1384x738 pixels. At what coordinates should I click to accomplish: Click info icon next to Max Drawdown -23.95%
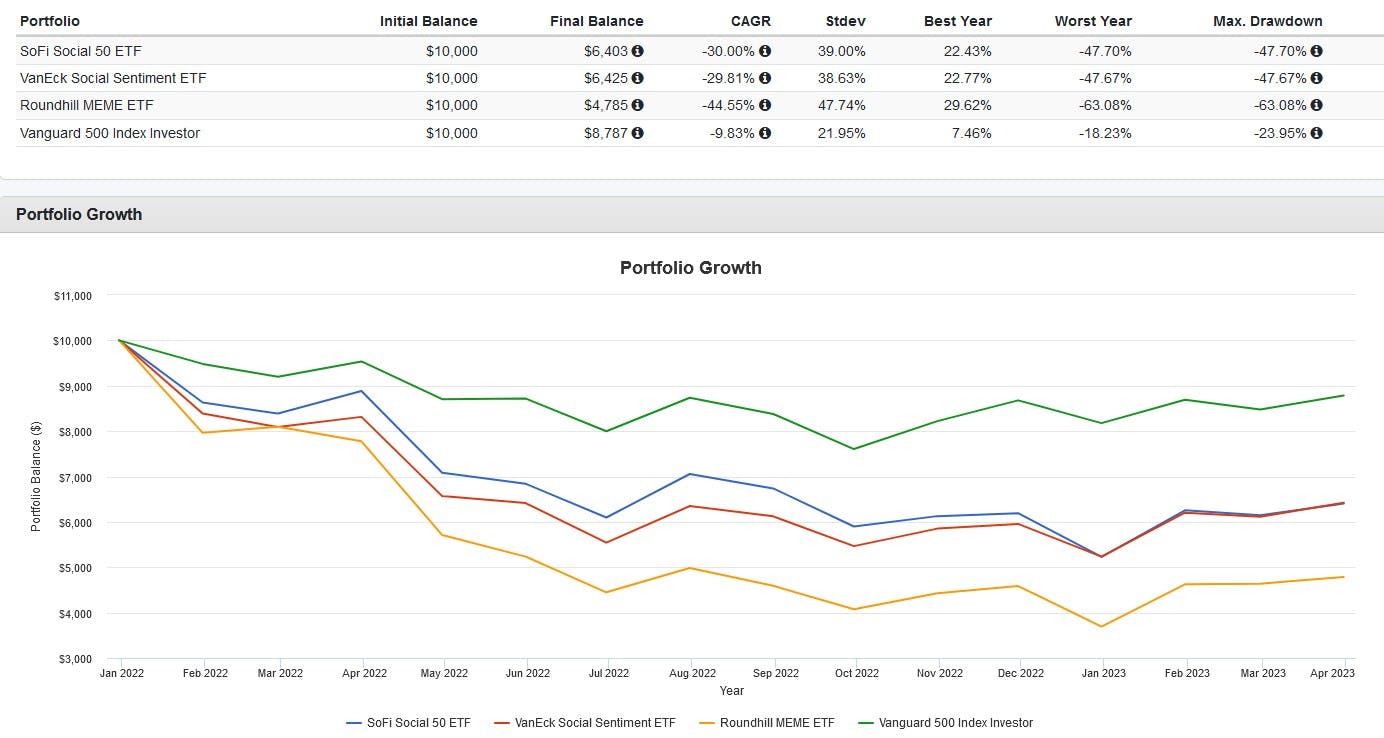pyautogui.click(x=1317, y=133)
